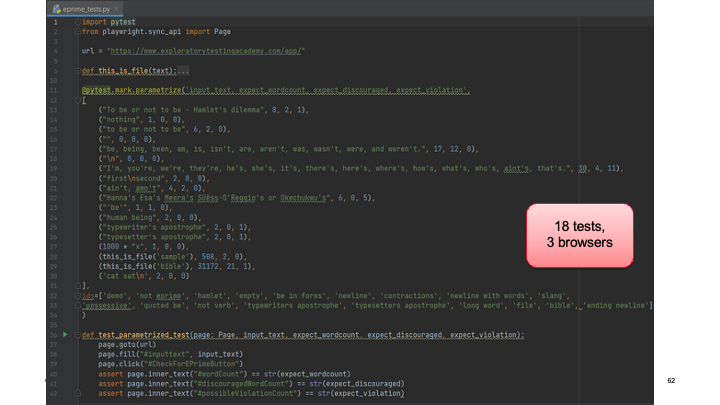The height and width of the screenshot is (405, 720).
Task: Click line number 13 in the gutter
Action: point(54,110)
